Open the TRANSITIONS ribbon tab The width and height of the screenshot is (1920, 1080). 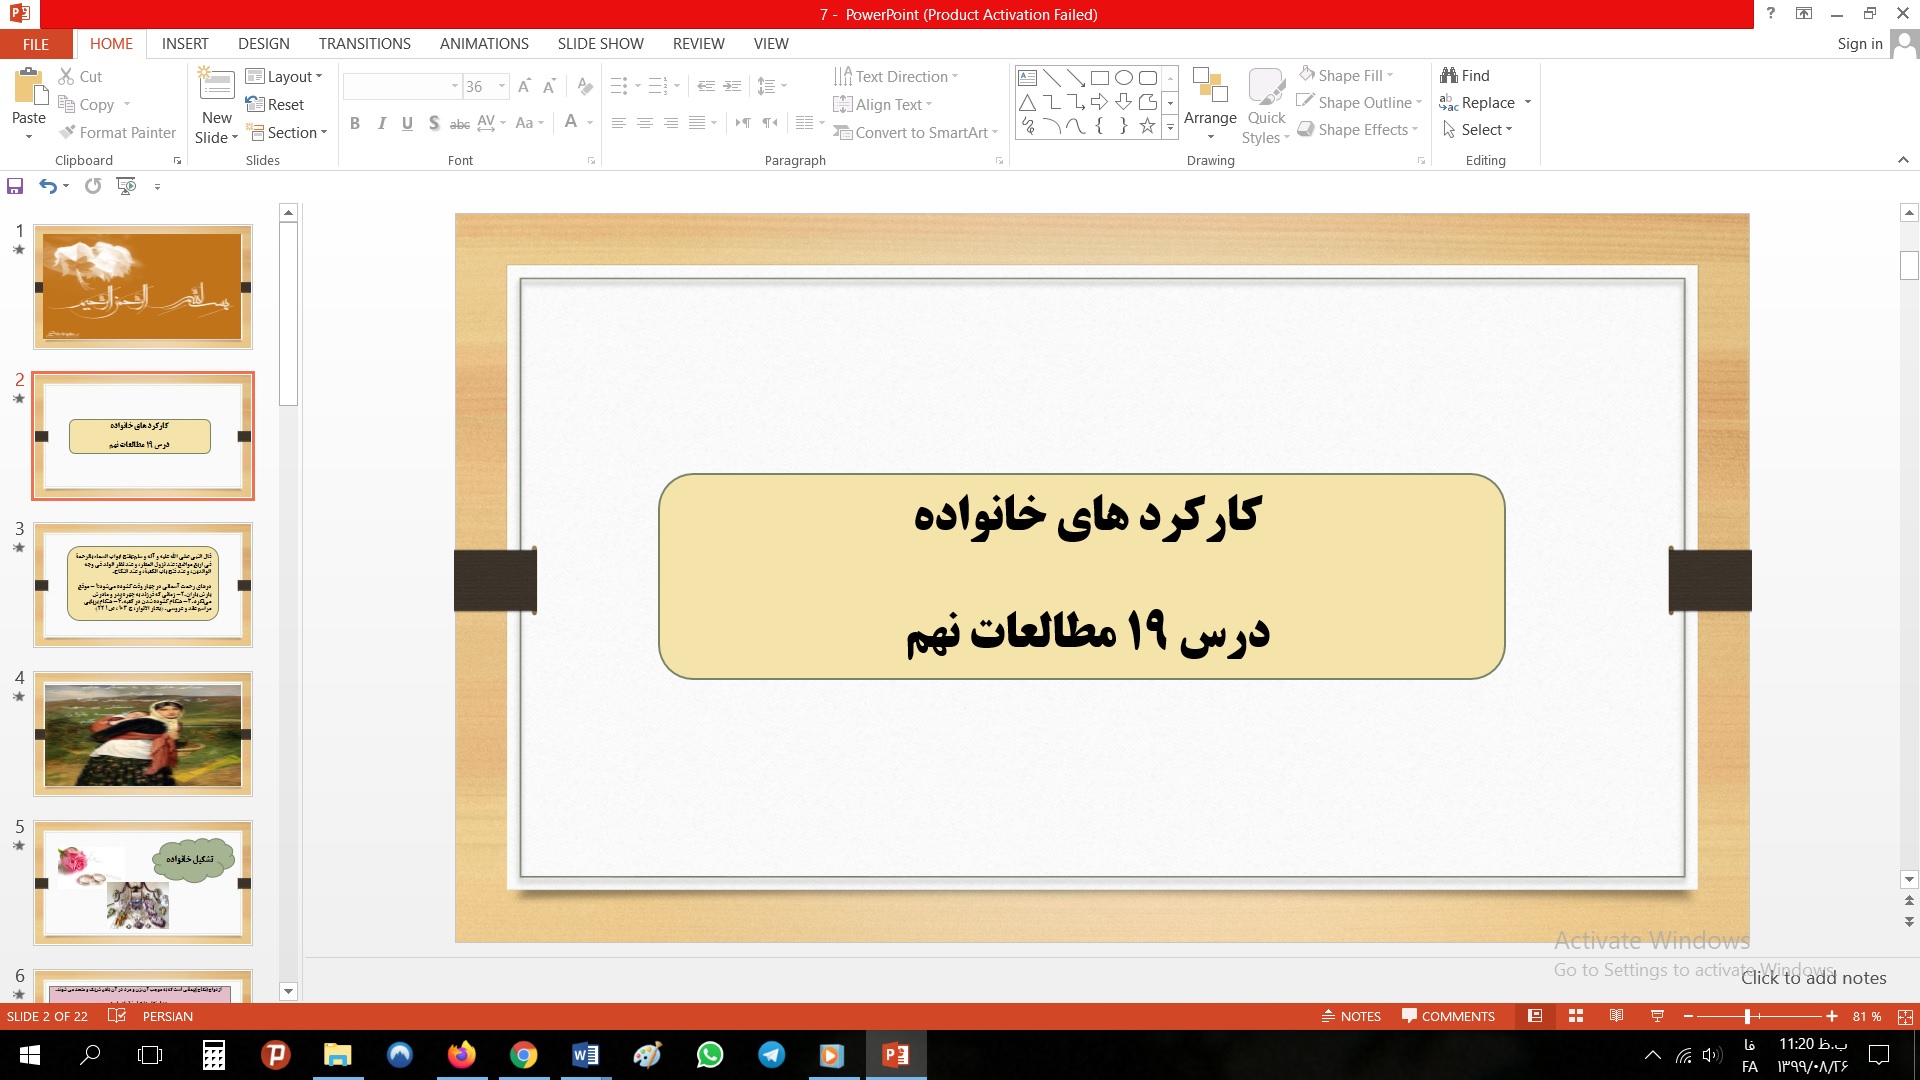pos(364,44)
